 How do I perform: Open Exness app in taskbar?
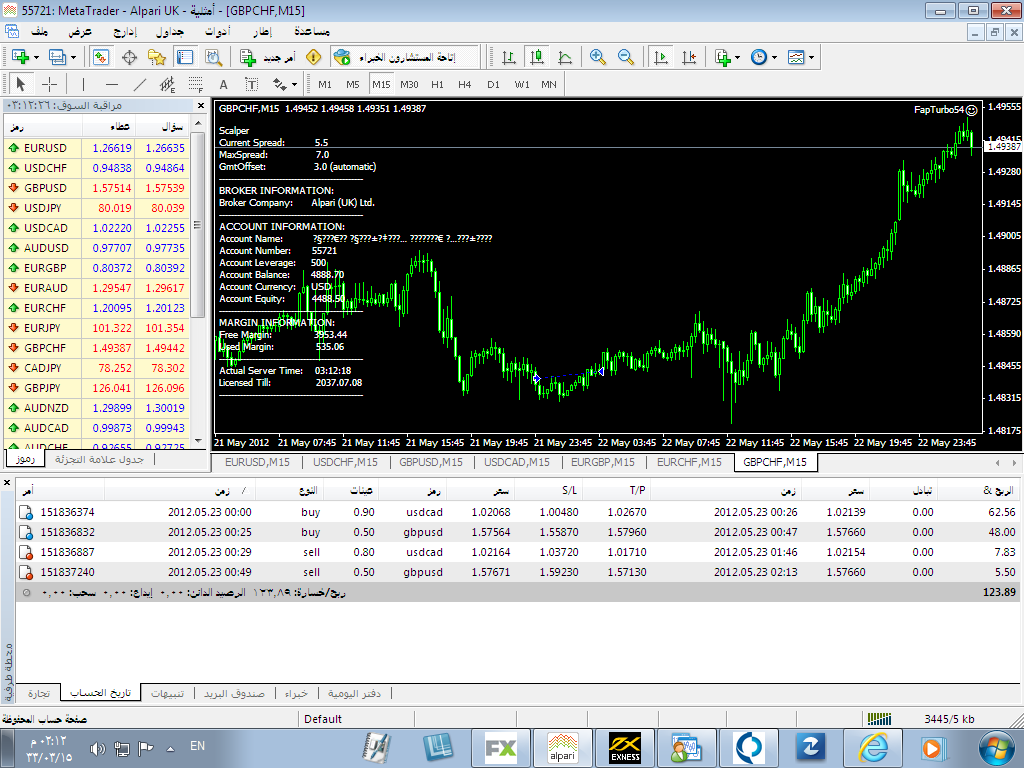point(625,748)
